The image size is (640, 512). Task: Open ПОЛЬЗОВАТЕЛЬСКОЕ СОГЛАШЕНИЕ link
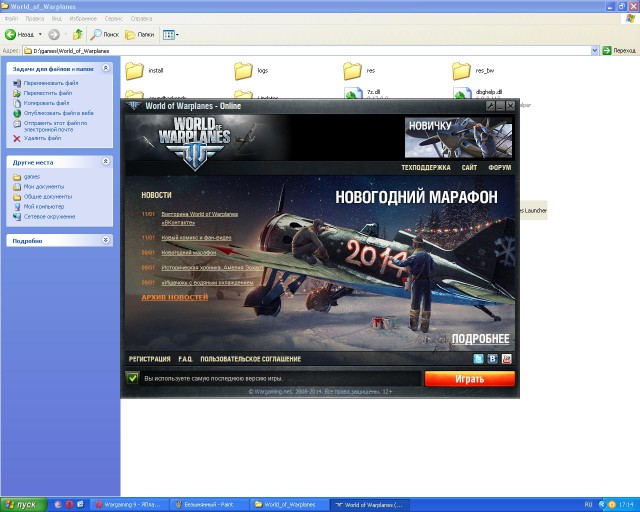click(251, 359)
